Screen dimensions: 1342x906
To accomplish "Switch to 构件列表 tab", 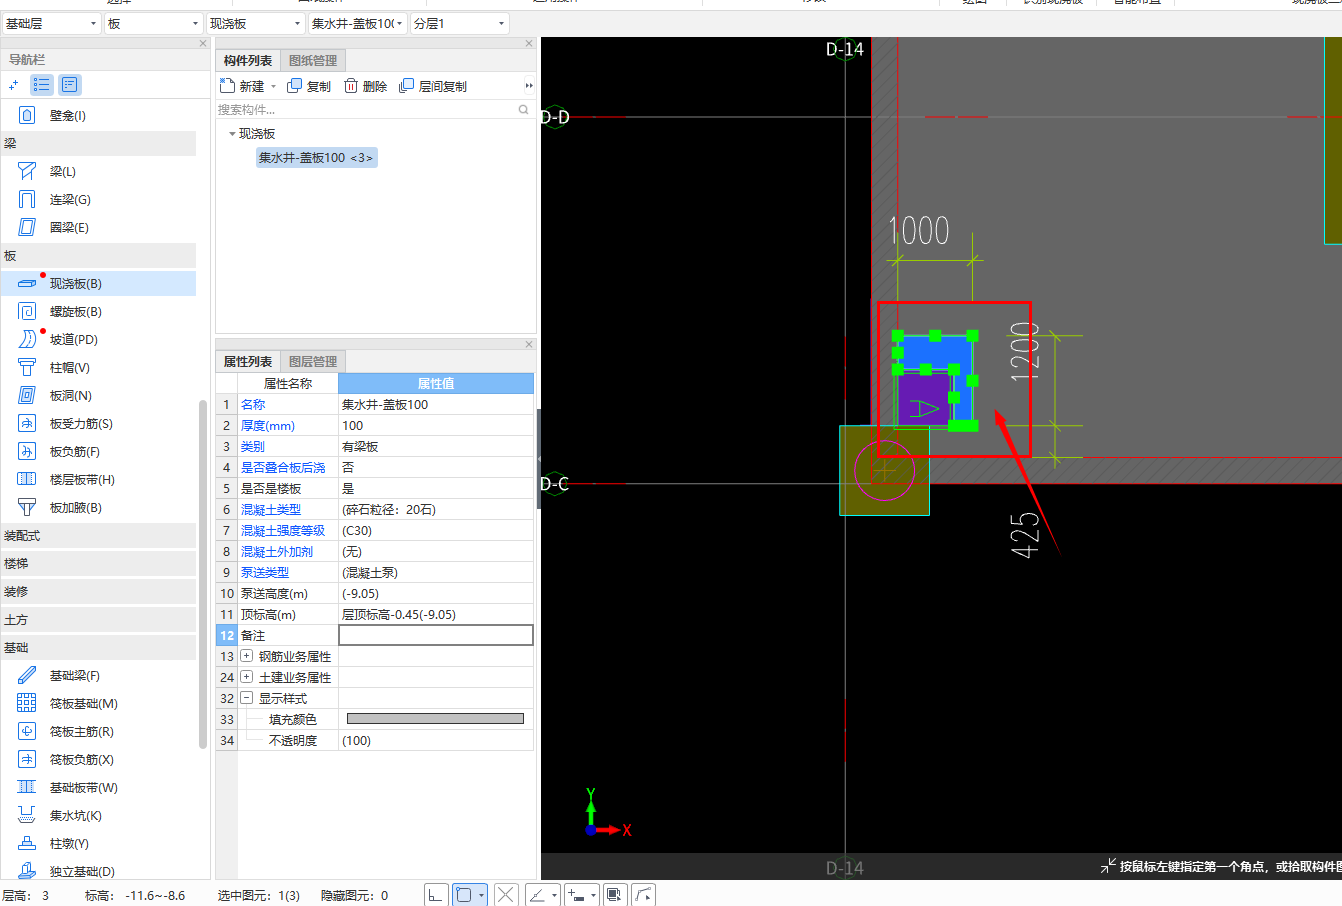I will click(x=247, y=61).
